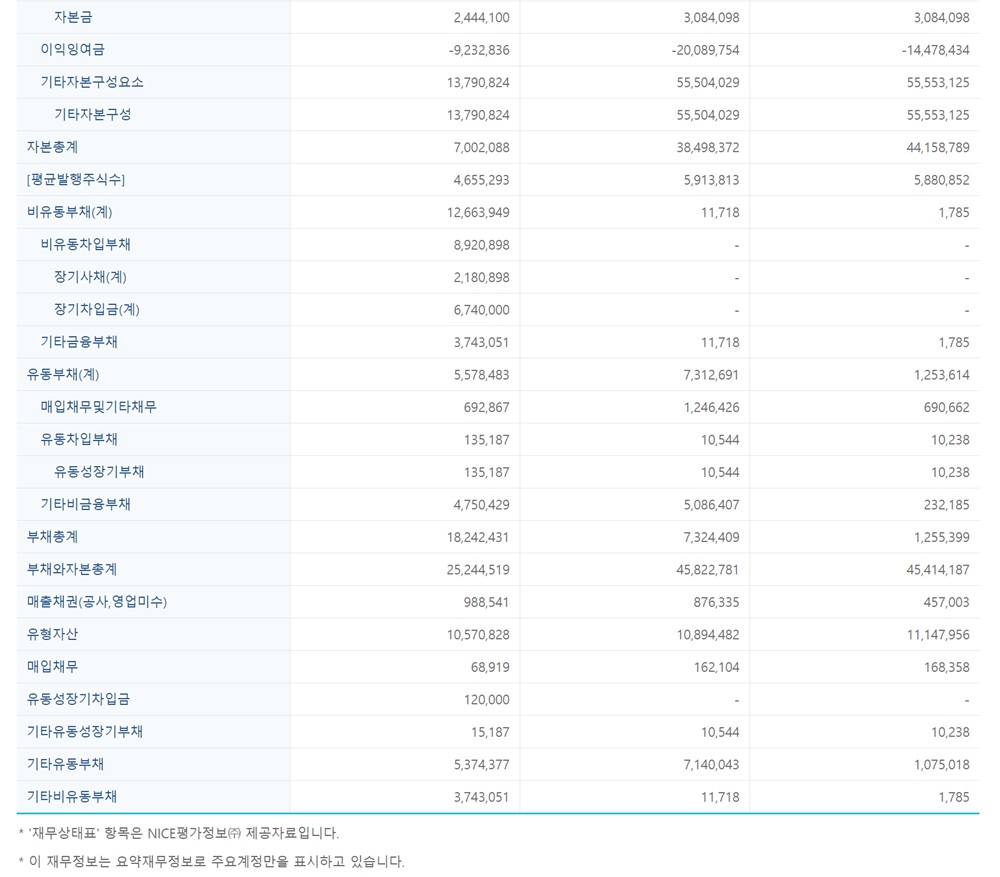The height and width of the screenshot is (877, 1000).
Task: Select the value 7,324,409
Action: [x=712, y=538]
